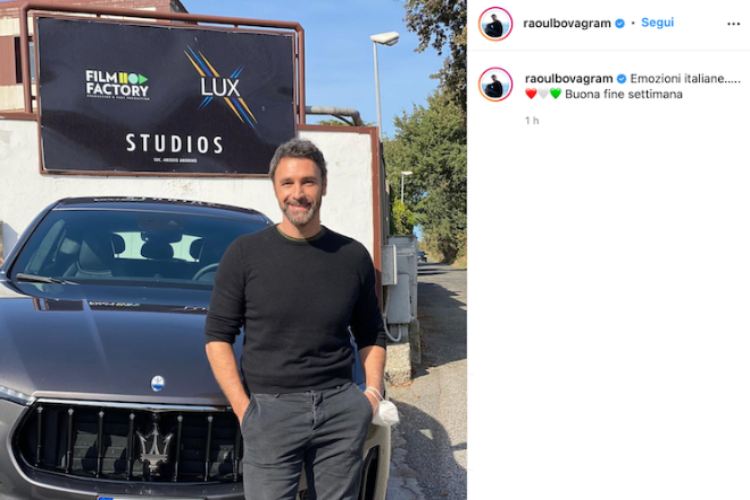Open raoulbovagram profile from the header username
The width and height of the screenshot is (750, 500).
click(x=567, y=23)
